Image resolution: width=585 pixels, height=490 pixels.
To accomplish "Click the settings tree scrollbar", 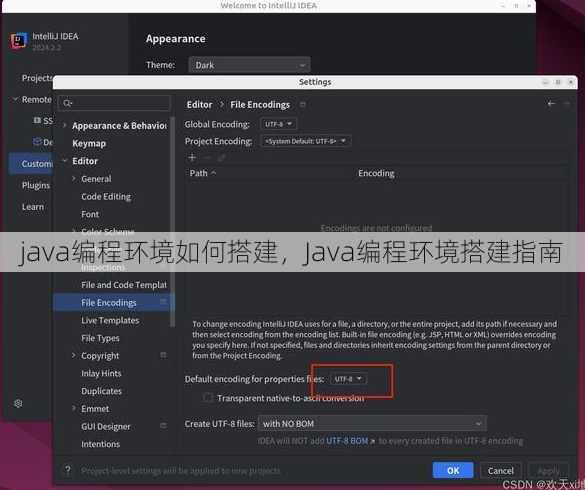I will tap(172, 222).
